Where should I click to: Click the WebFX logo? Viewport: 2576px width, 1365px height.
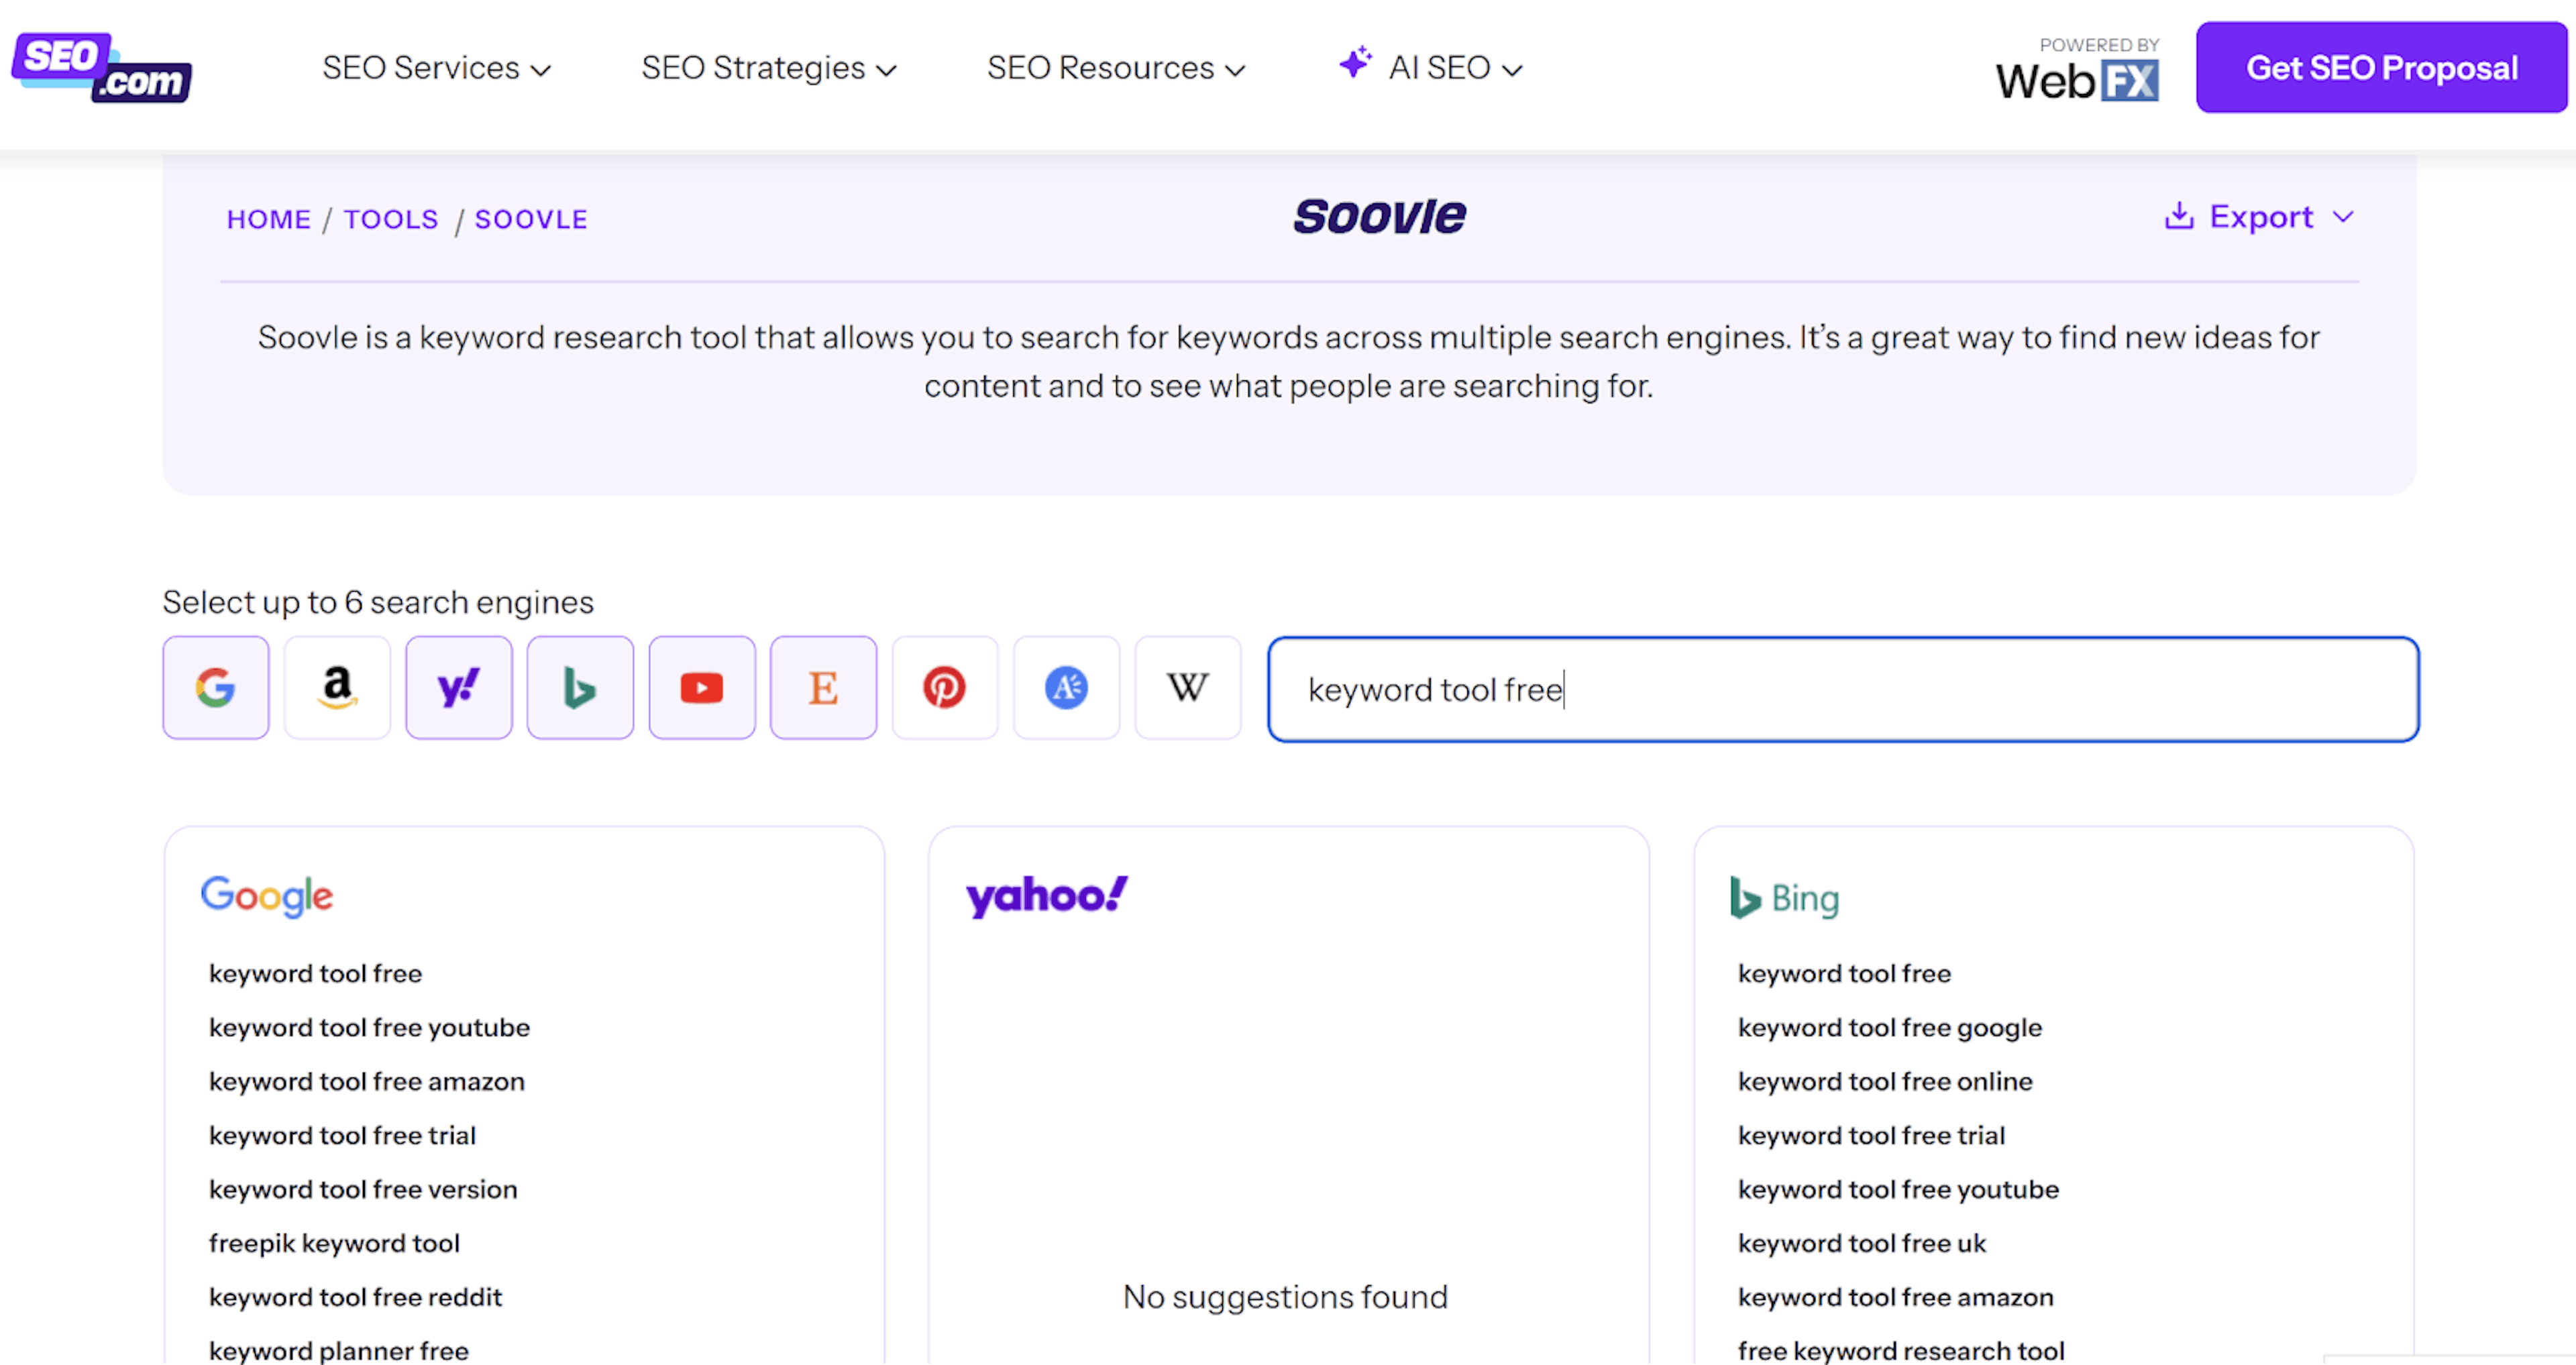2077,80
